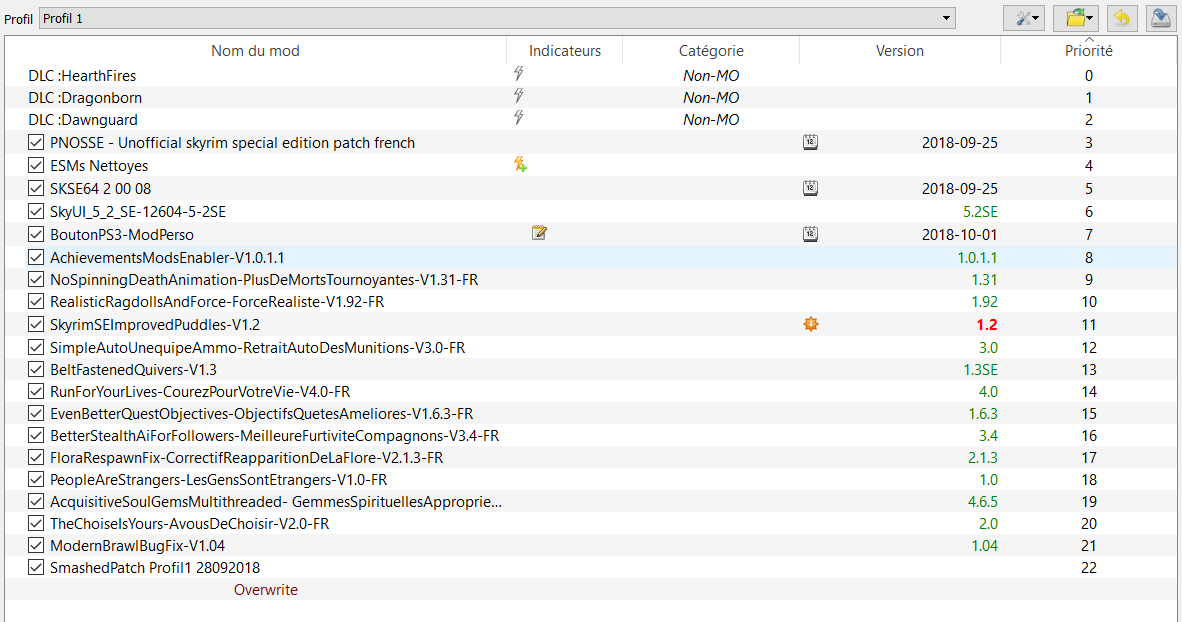Click the notes icon on BoutonPS3-ModPerso row

[x=539, y=233]
